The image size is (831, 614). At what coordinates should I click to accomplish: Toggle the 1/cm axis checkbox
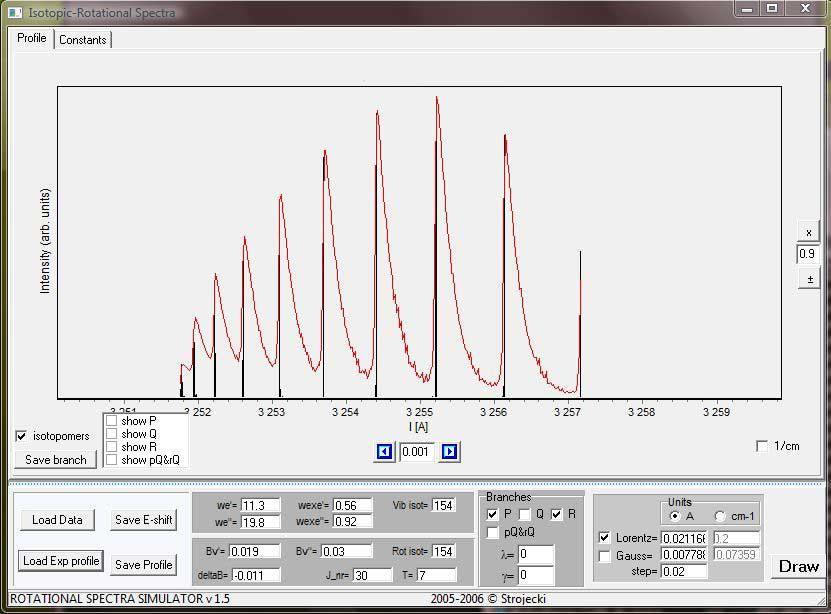tap(762, 446)
